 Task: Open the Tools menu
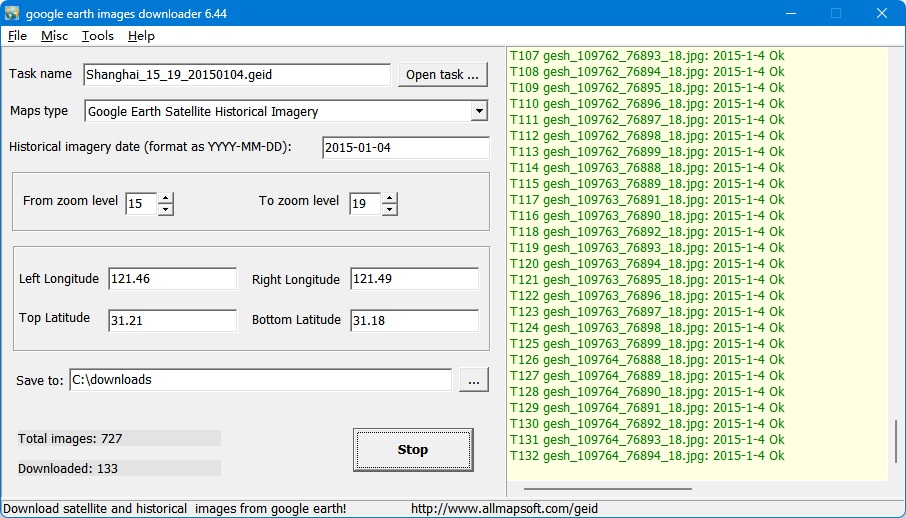tap(98, 36)
